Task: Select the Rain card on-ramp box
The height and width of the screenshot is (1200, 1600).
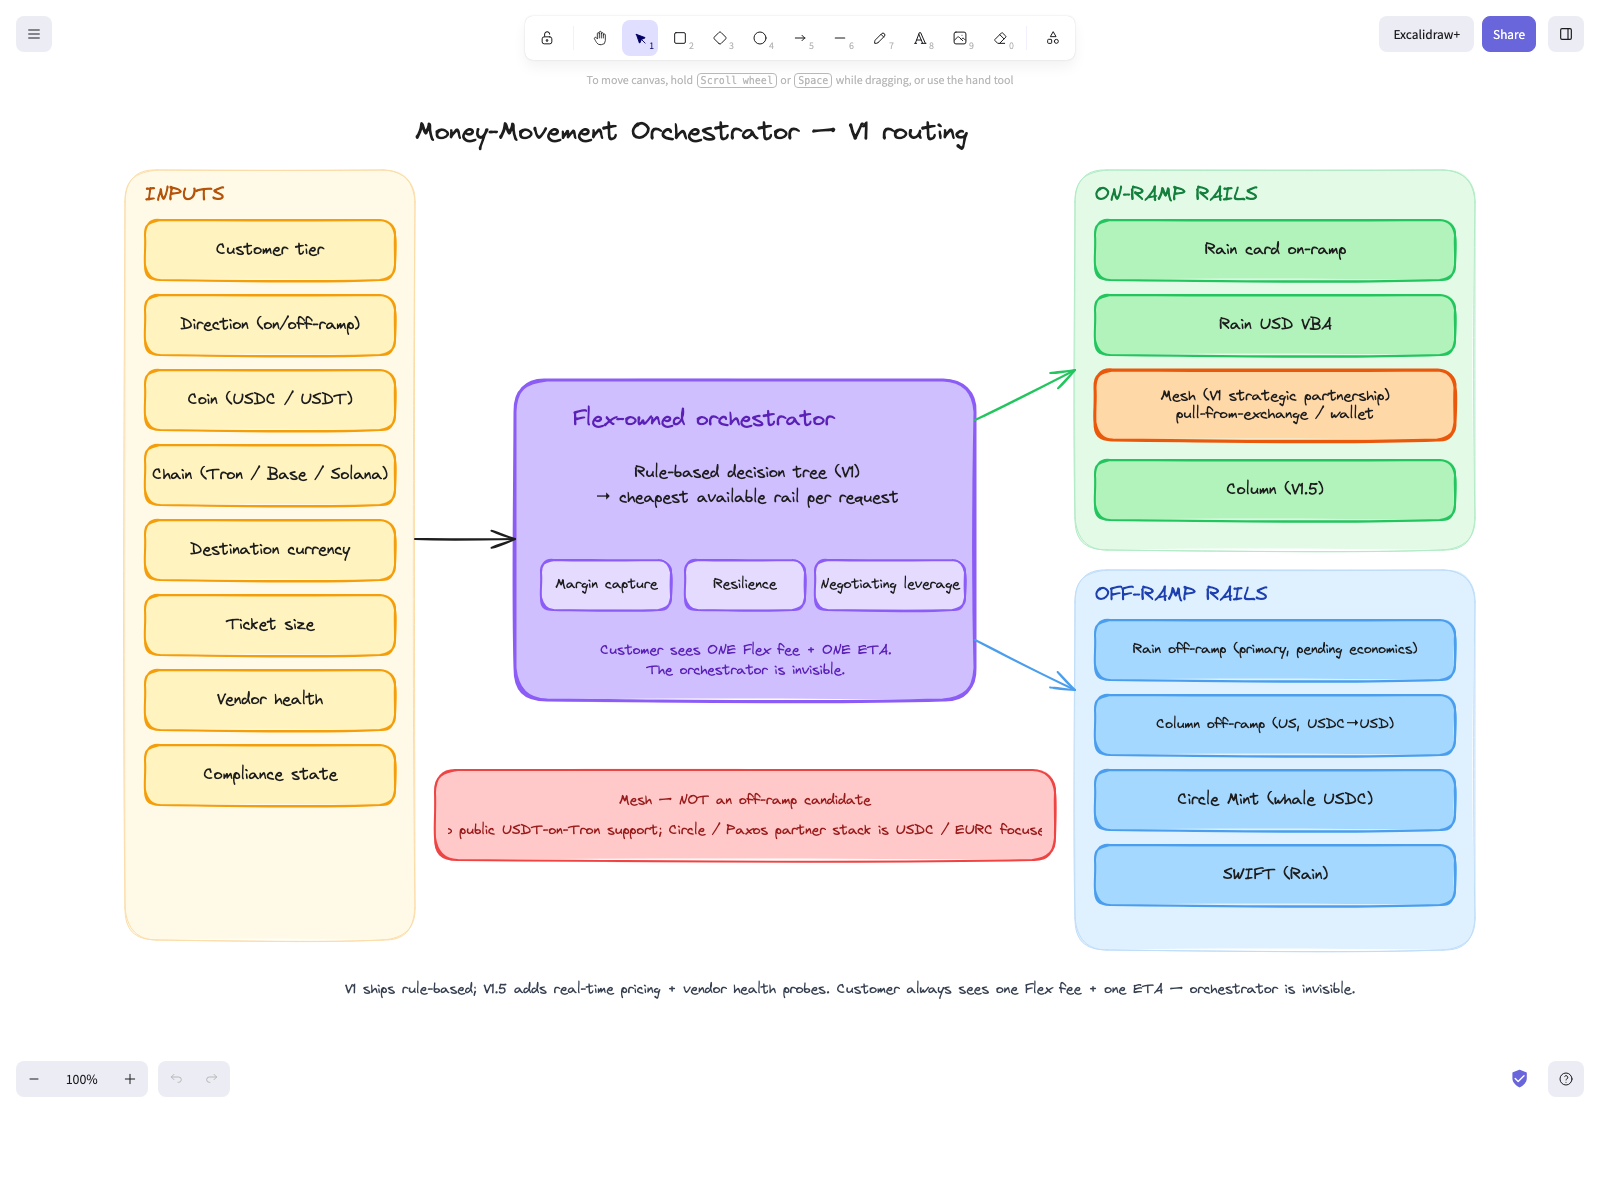Action: click(1275, 250)
